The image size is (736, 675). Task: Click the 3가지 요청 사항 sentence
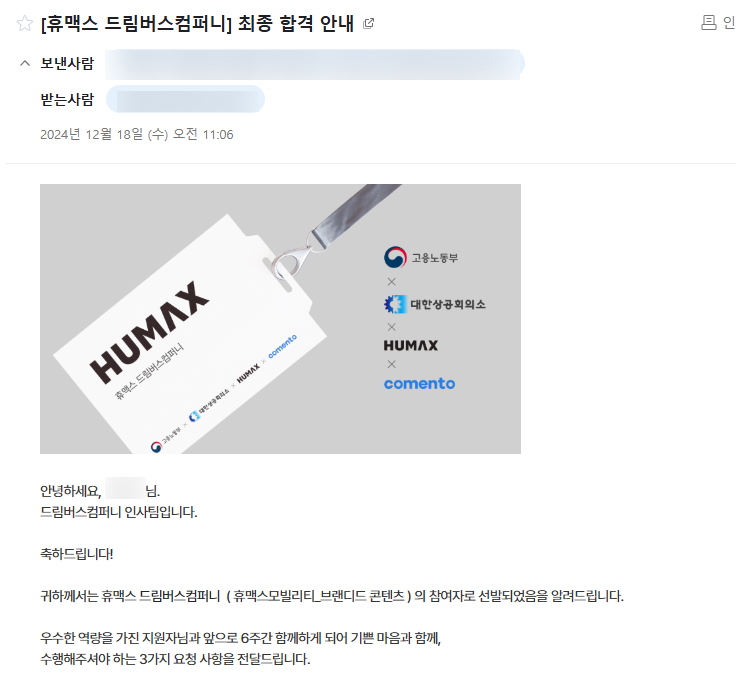(x=175, y=659)
